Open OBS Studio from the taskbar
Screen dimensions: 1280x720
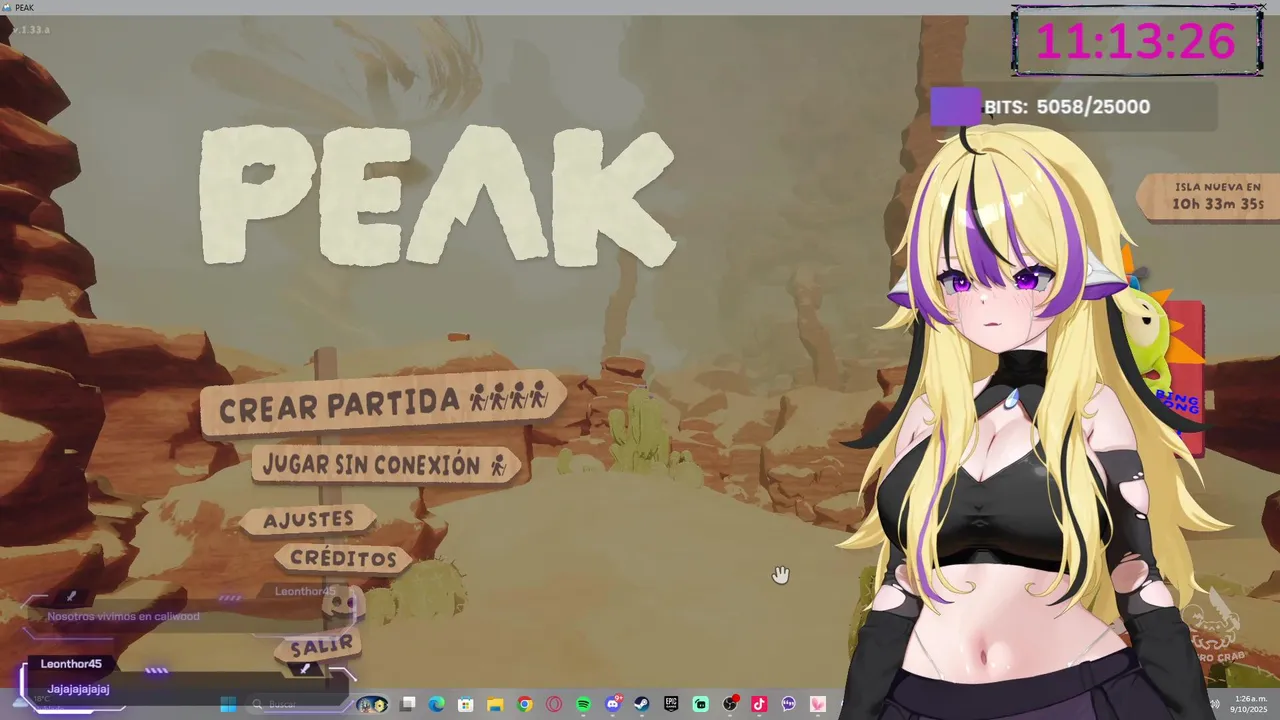click(730, 704)
